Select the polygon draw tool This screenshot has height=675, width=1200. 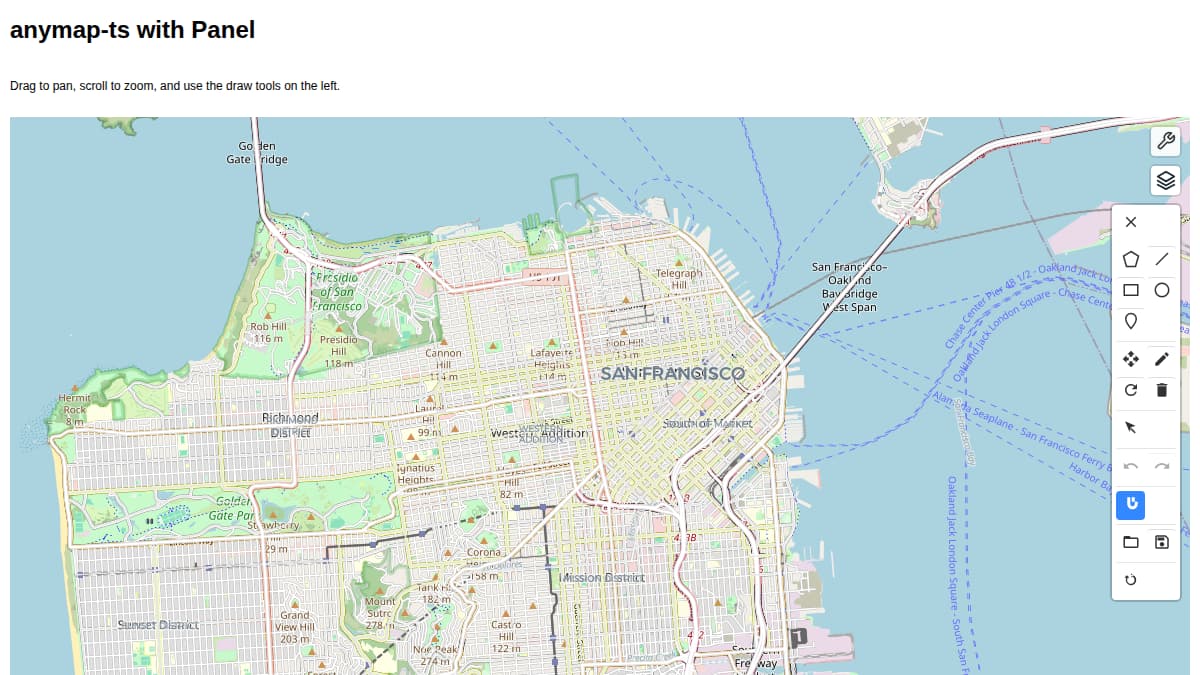pyautogui.click(x=1131, y=259)
